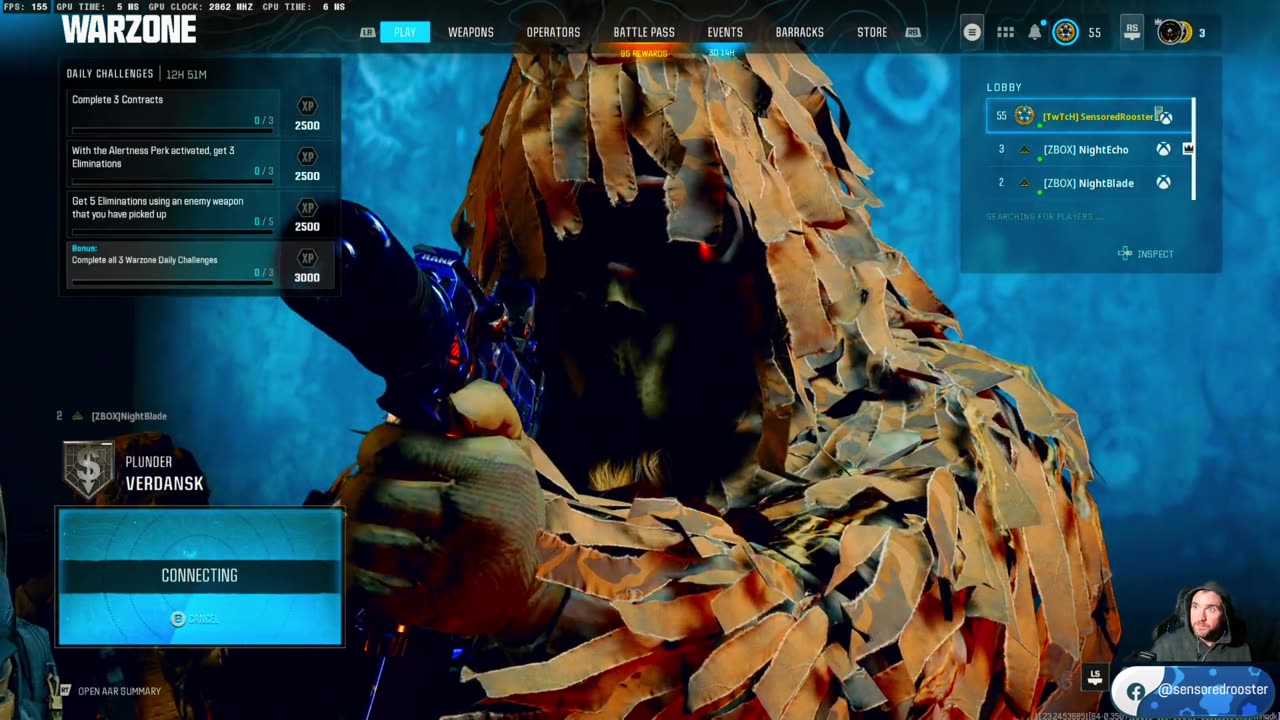Click XP icon for Alertness Perk challenge
Viewport: 1280px width, 720px height.
[x=307, y=157]
